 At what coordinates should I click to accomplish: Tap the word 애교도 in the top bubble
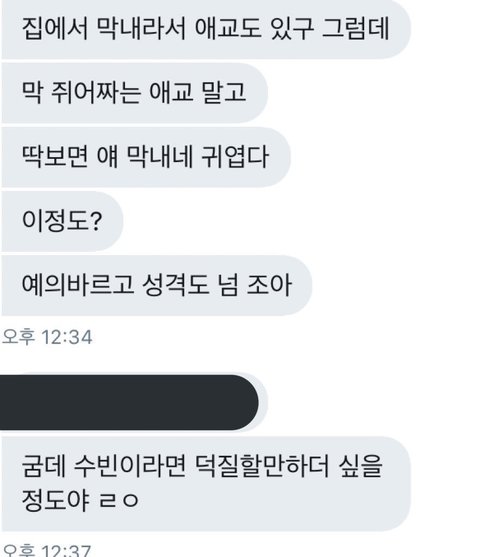(228, 28)
